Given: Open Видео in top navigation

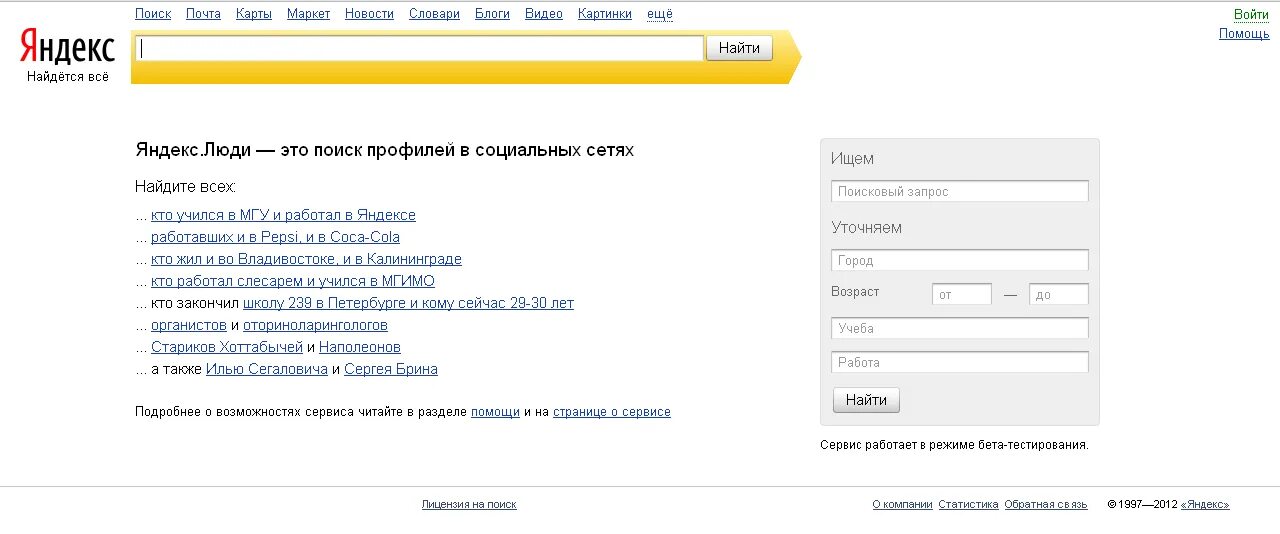Looking at the screenshot, I should (x=544, y=14).
